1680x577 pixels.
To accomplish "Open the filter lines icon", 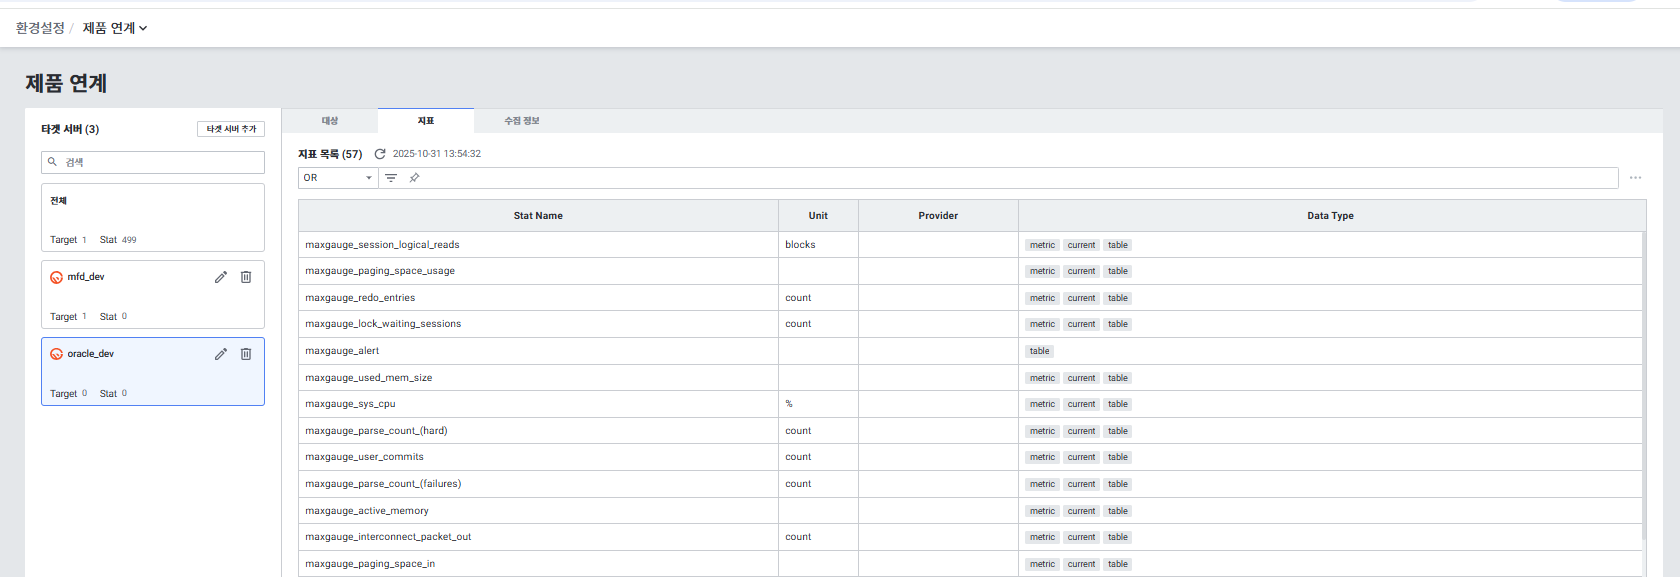I will [391, 178].
